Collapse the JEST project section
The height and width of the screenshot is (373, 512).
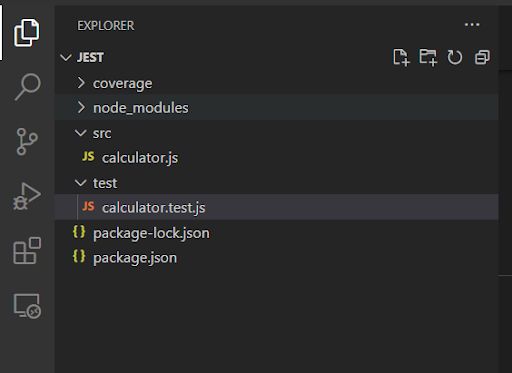pyautogui.click(x=66, y=58)
